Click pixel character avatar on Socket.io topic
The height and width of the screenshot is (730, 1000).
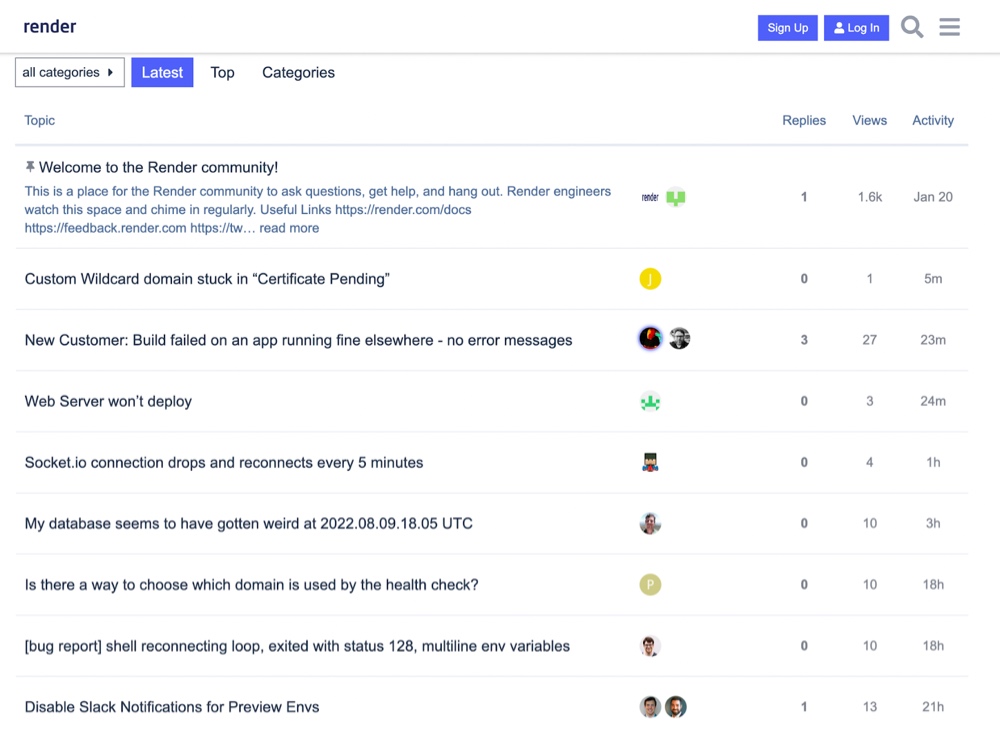point(650,462)
